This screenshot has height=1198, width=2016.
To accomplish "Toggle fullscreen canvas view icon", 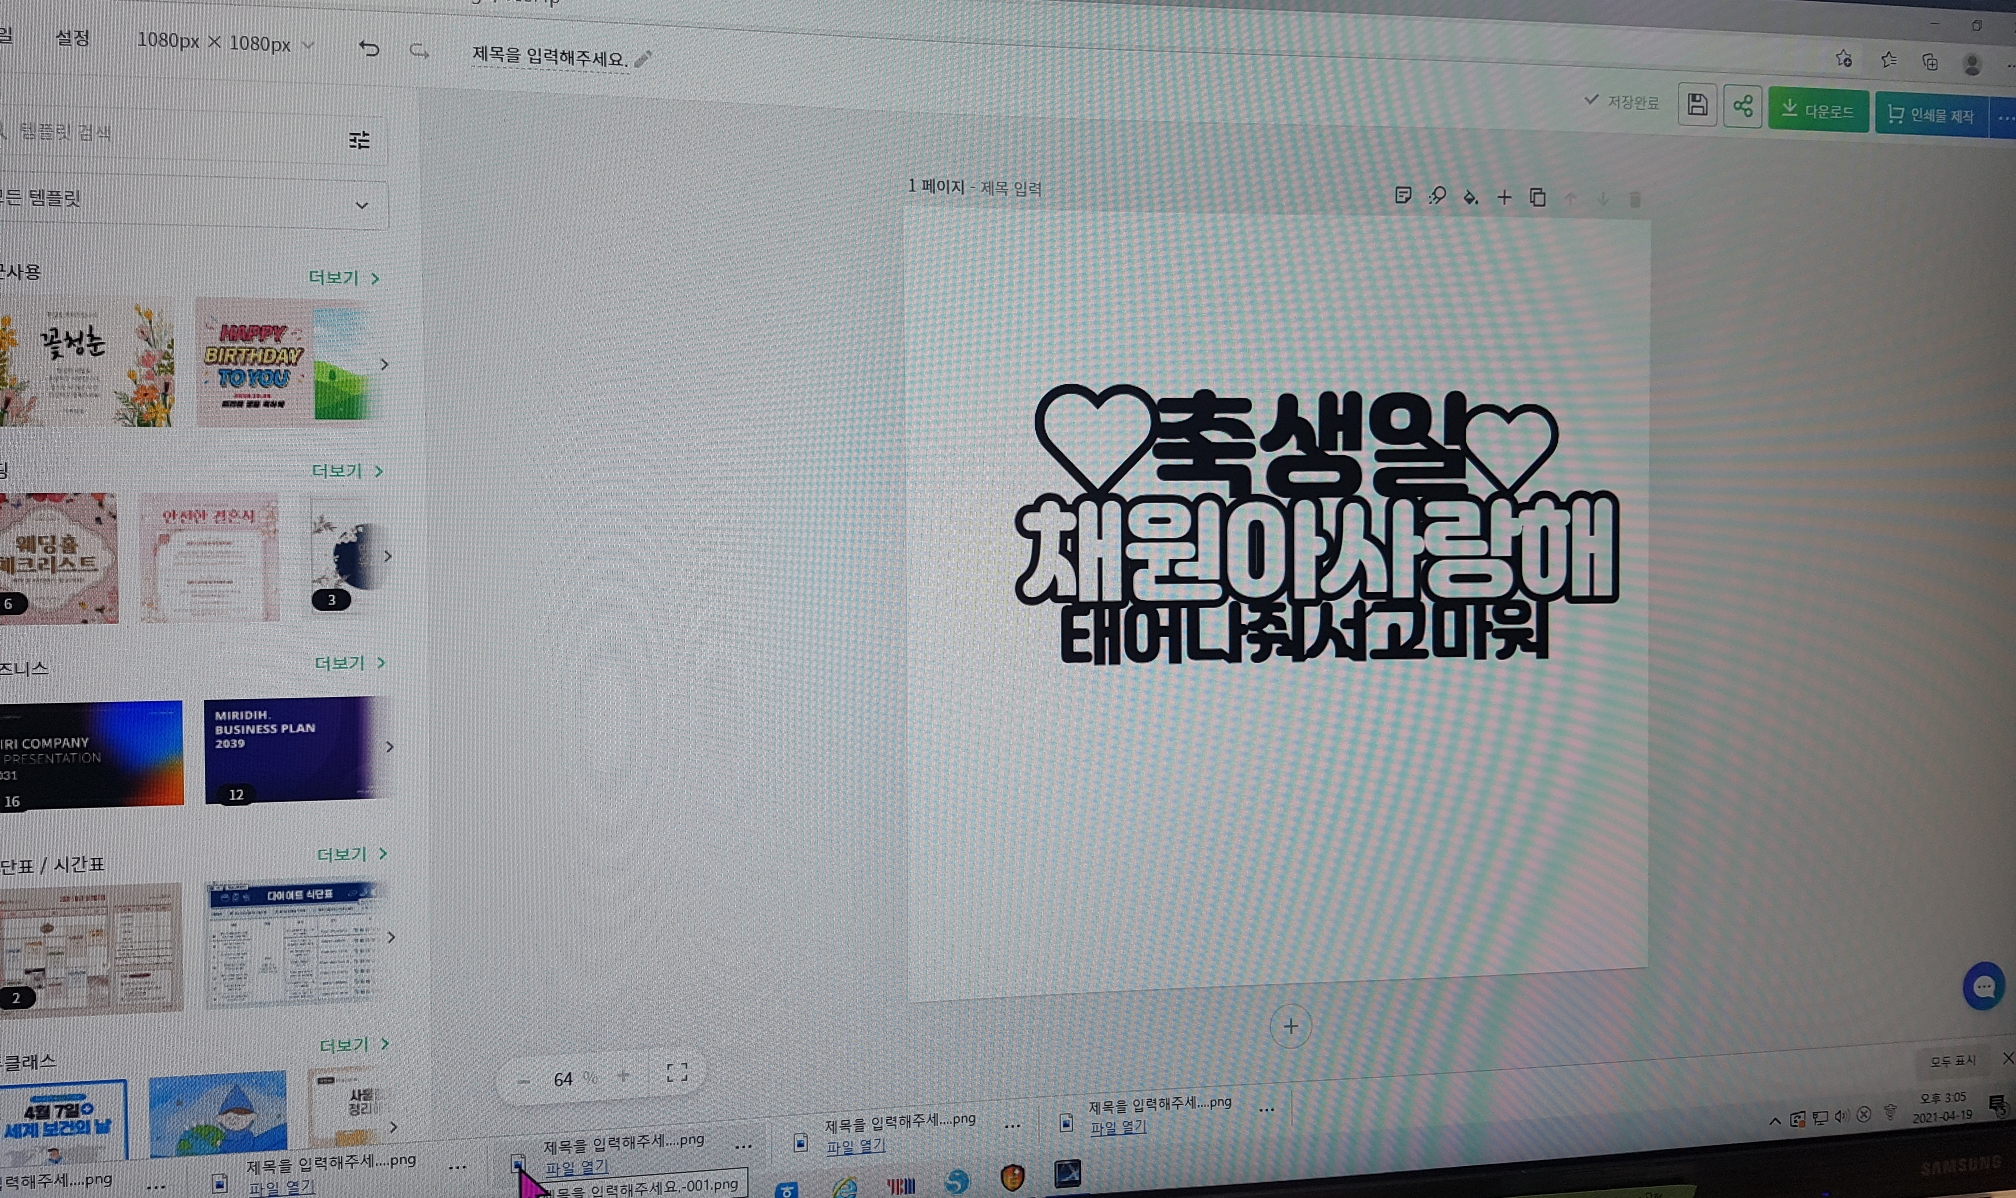I will (677, 1073).
